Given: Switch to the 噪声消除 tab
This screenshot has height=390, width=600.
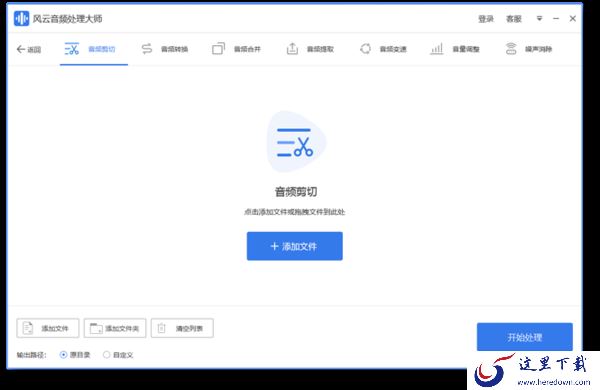Looking at the screenshot, I should point(528,49).
